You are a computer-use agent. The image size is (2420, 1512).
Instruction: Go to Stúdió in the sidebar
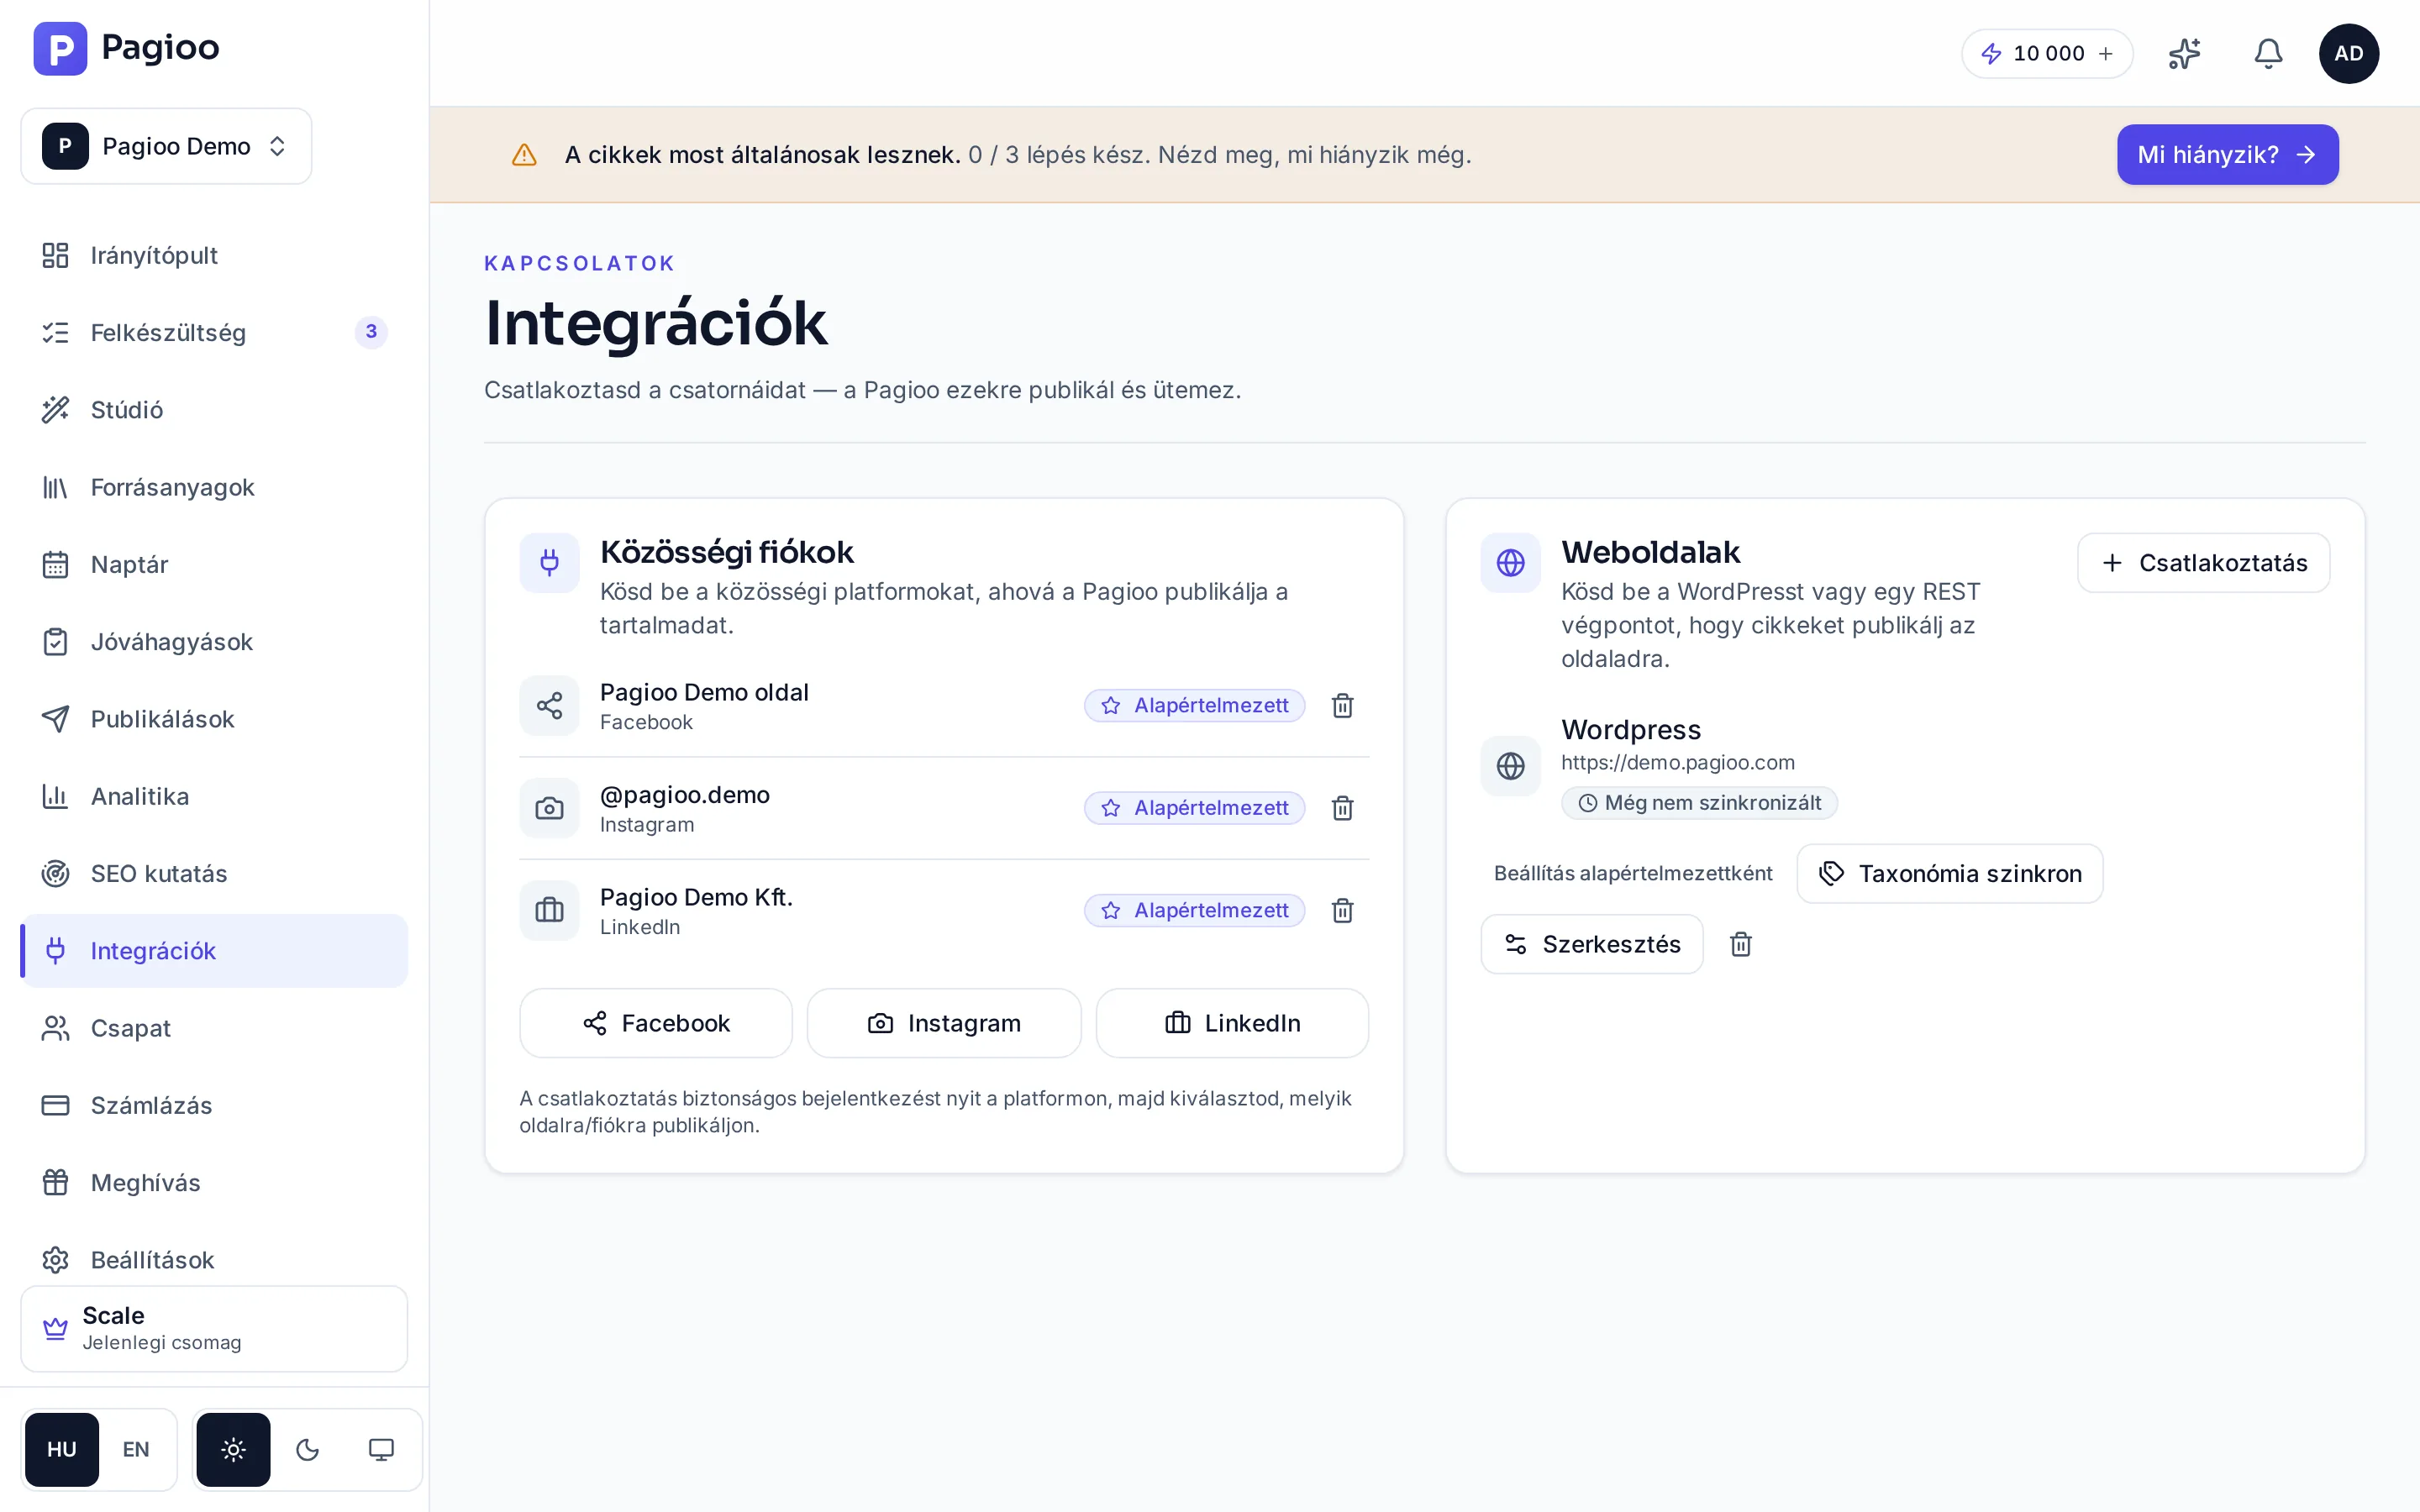click(x=214, y=410)
